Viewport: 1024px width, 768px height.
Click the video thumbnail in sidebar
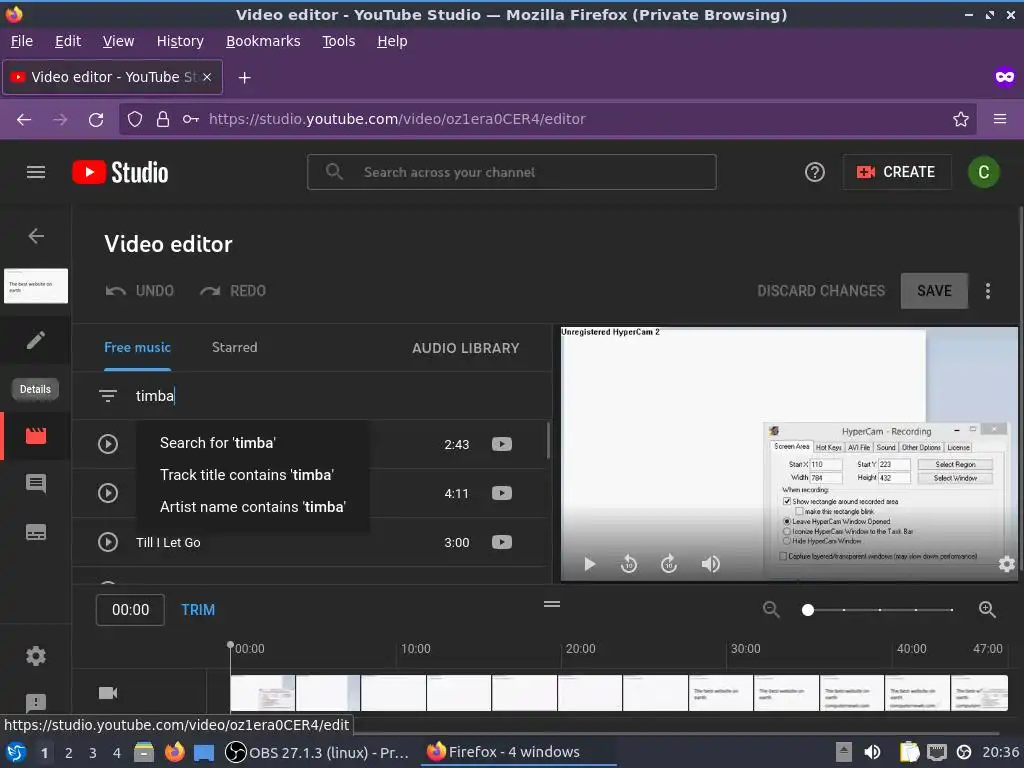pos(36,286)
